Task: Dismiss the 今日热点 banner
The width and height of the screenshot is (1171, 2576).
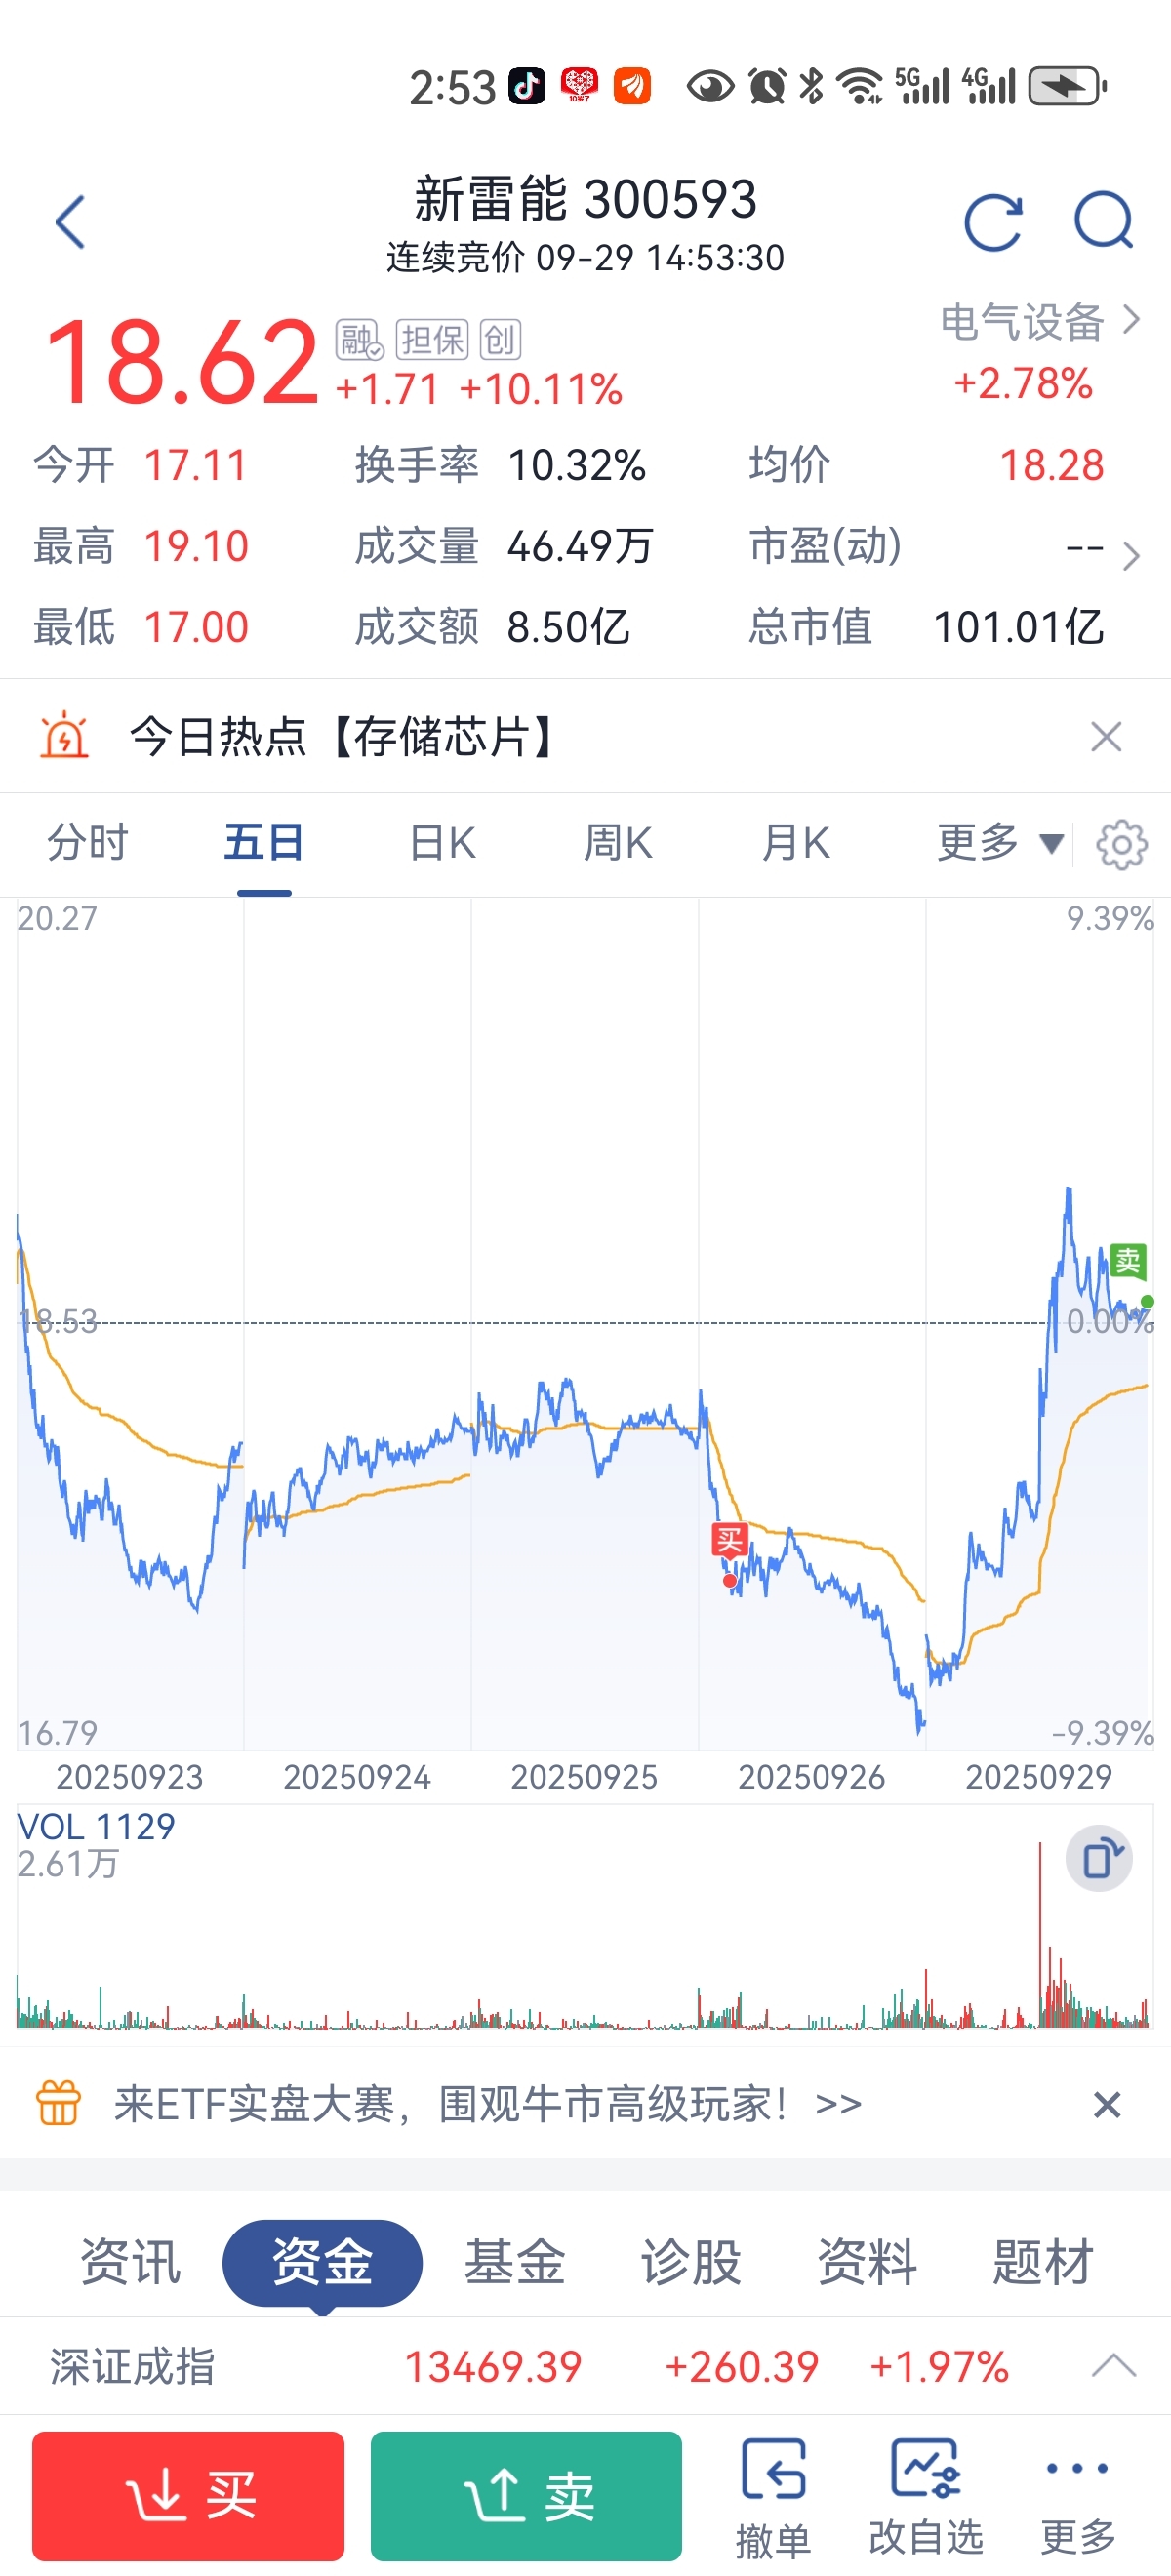Action: point(1106,737)
